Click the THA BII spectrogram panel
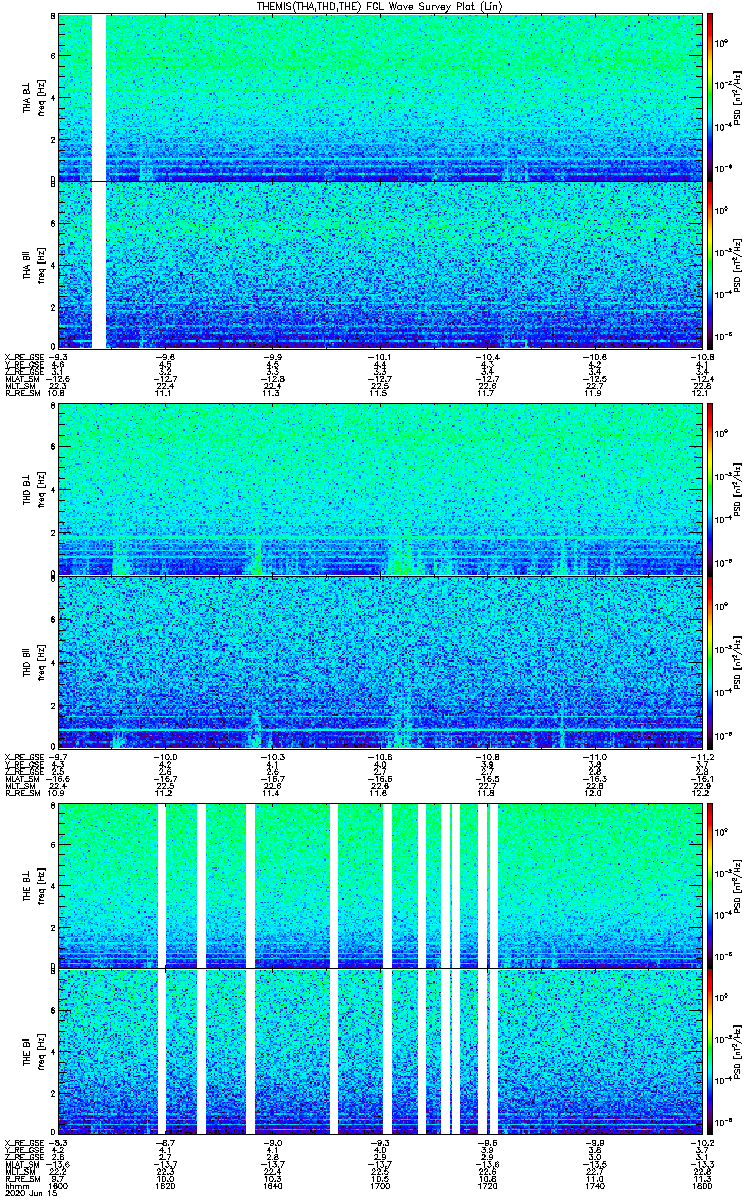Image resolution: width=750 pixels, height=1200 pixels. click(x=380, y=264)
